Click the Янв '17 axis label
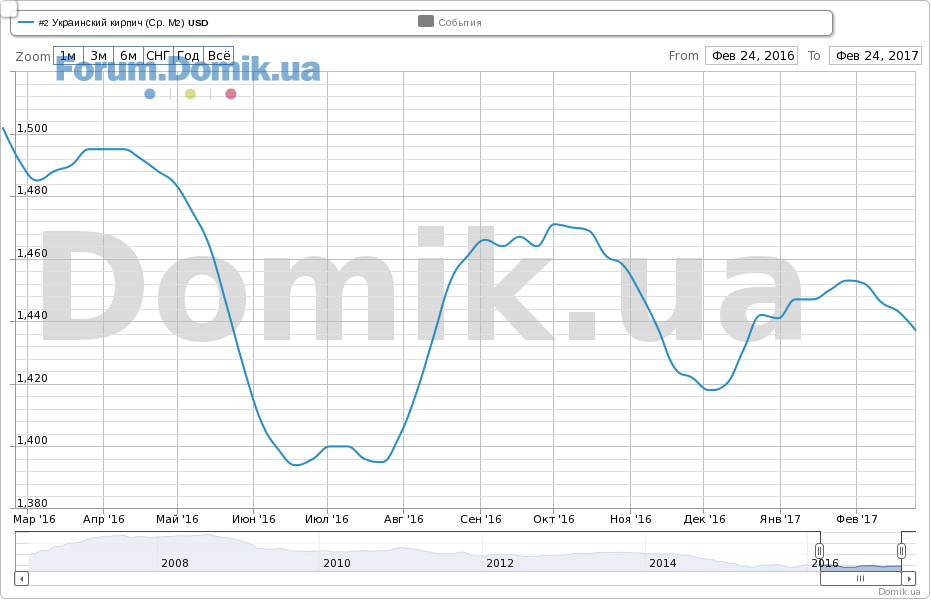 coord(780,519)
